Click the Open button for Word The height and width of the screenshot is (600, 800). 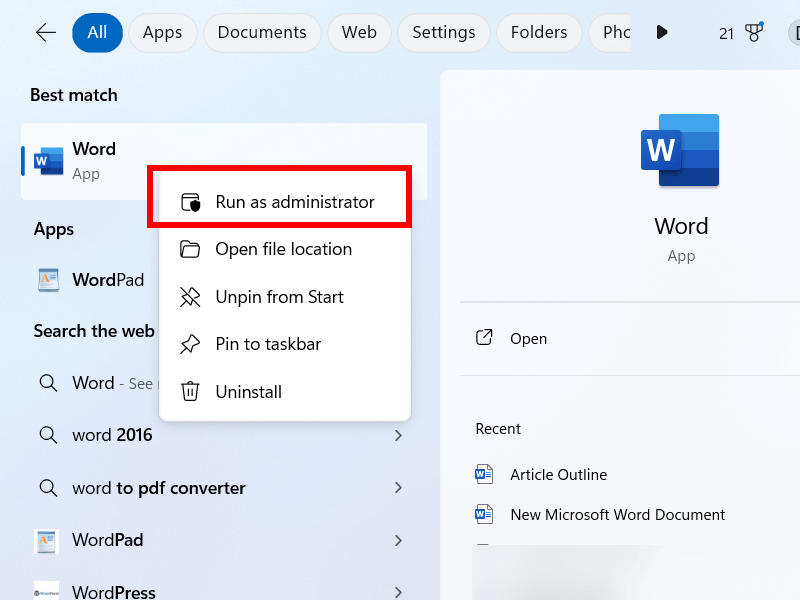[528, 338]
